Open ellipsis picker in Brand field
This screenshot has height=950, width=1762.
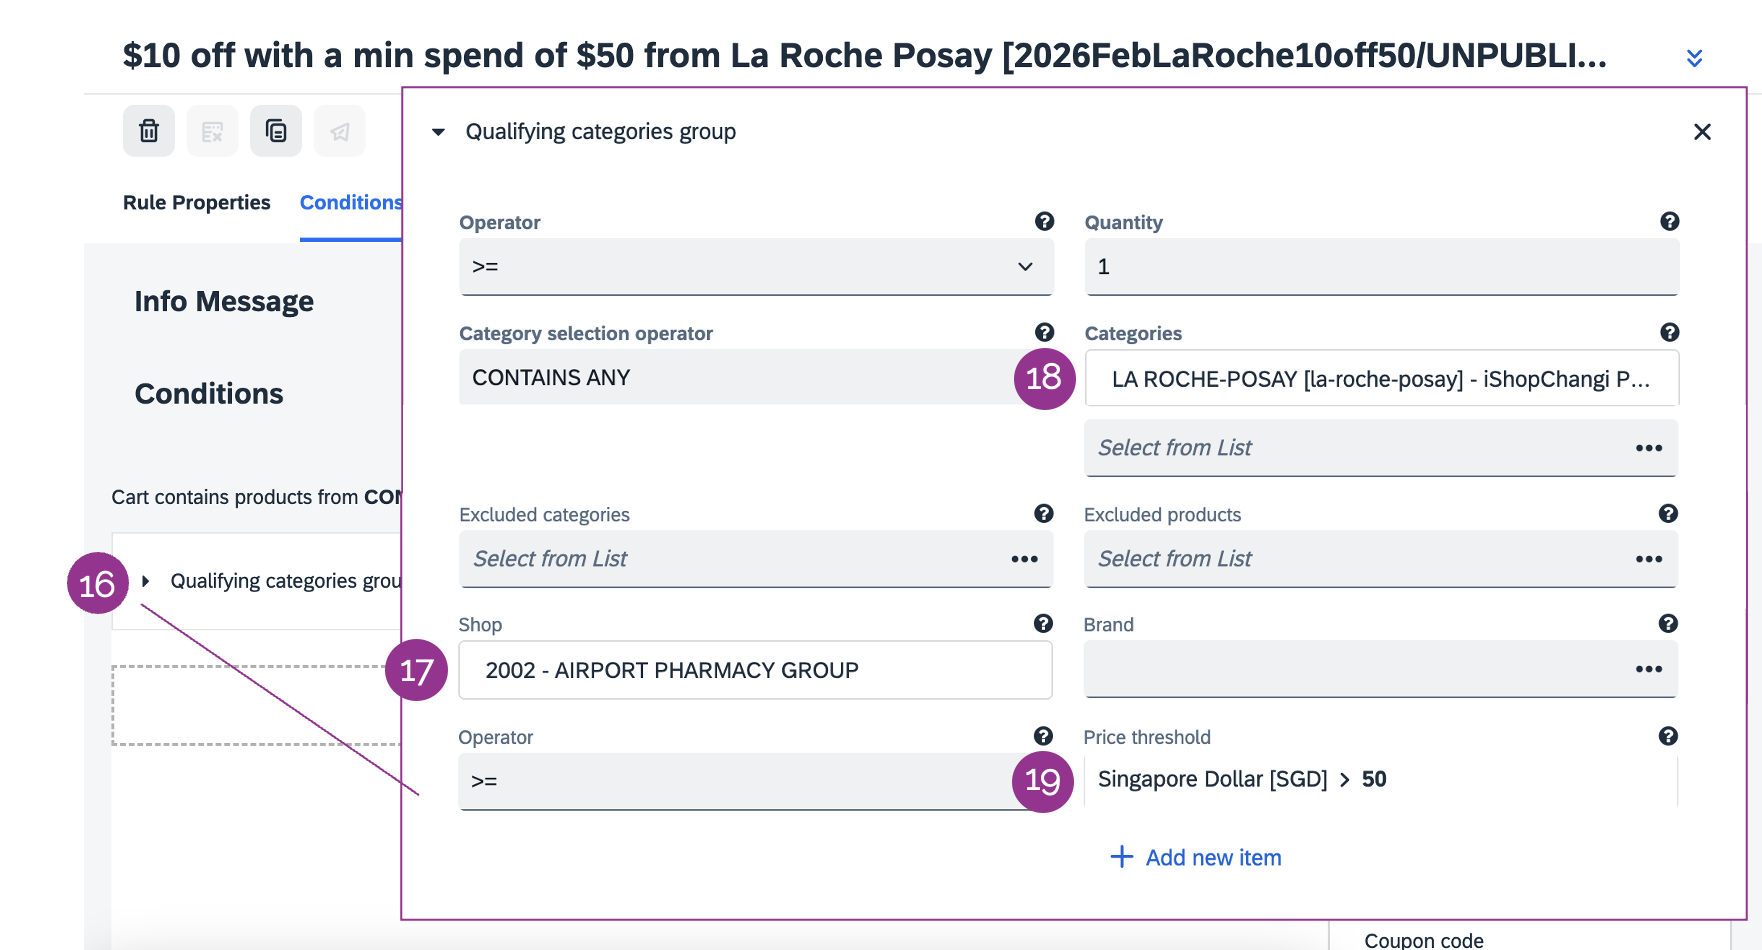click(x=1648, y=669)
